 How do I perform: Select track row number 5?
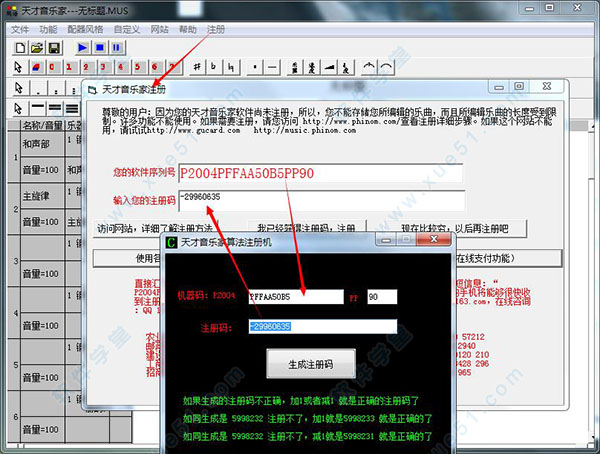click(x=15, y=365)
